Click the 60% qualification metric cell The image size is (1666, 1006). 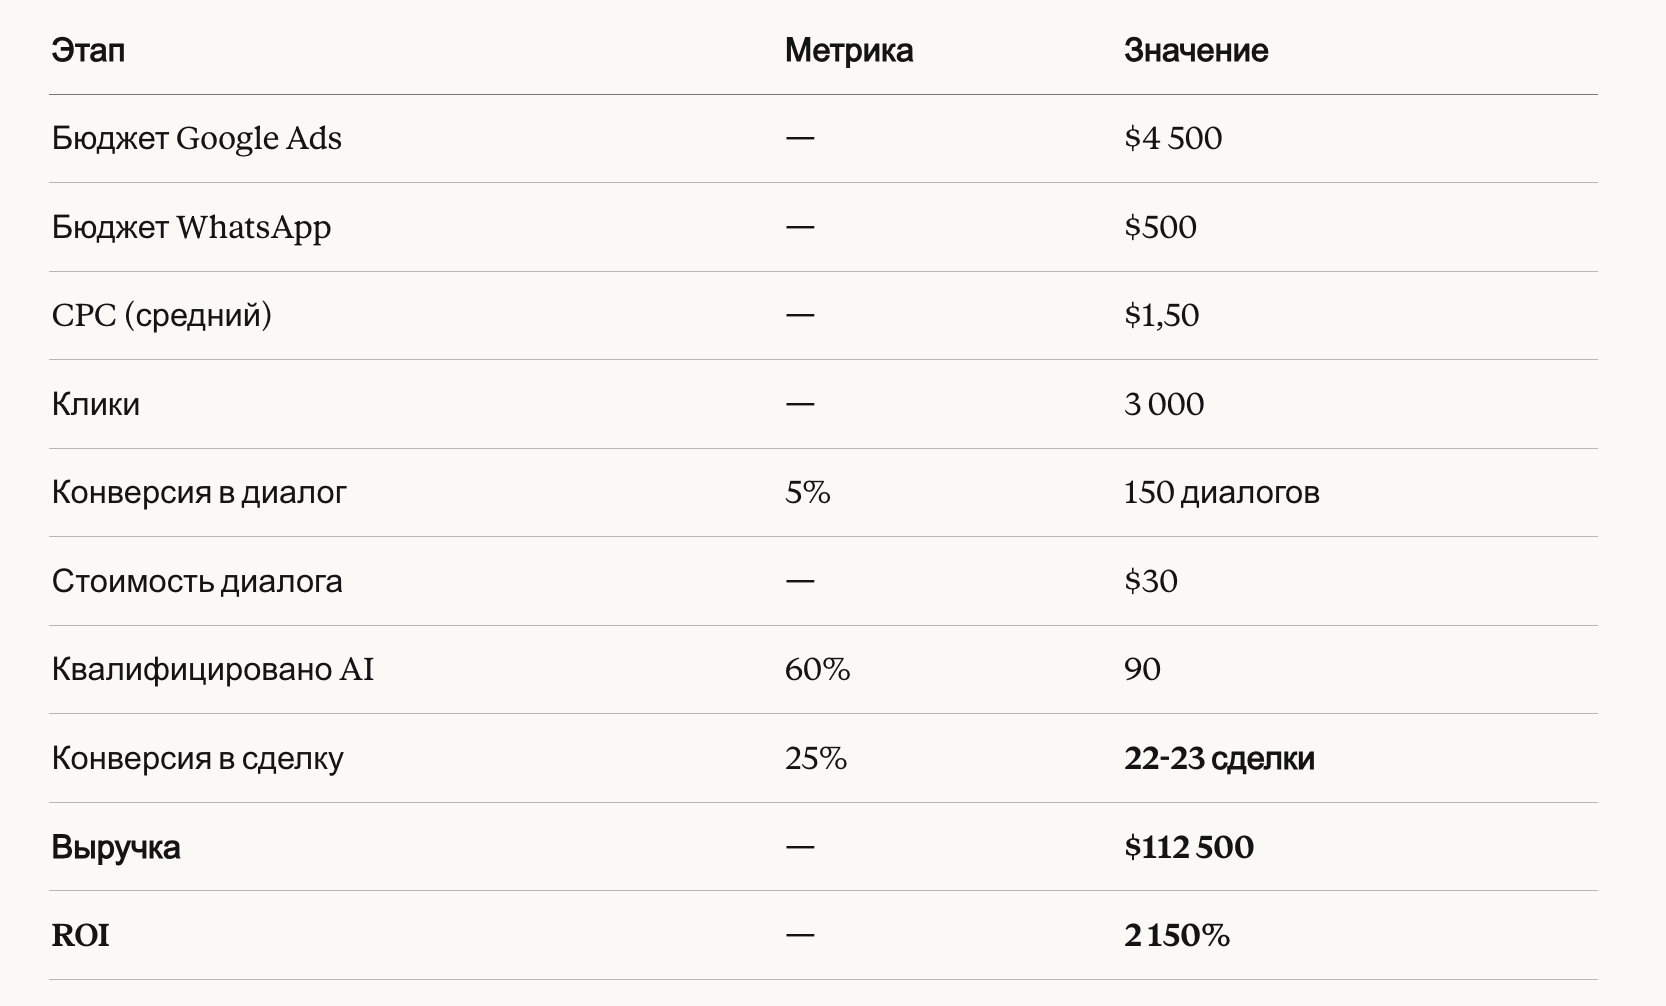click(x=817, y=669)
